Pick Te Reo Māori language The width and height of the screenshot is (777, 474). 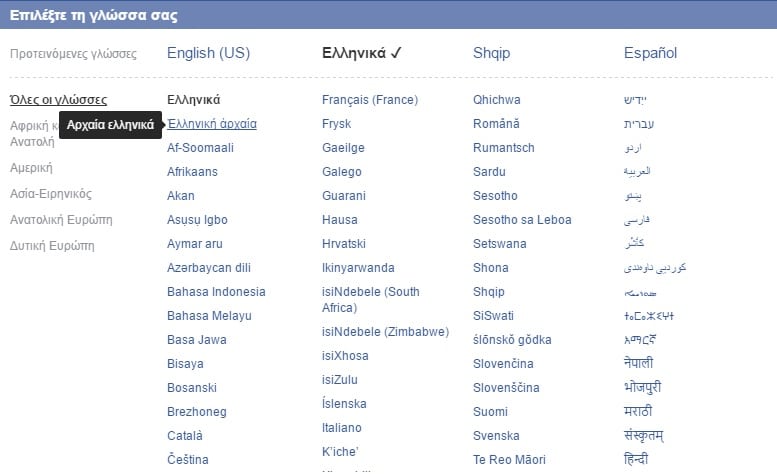point(509,460)
